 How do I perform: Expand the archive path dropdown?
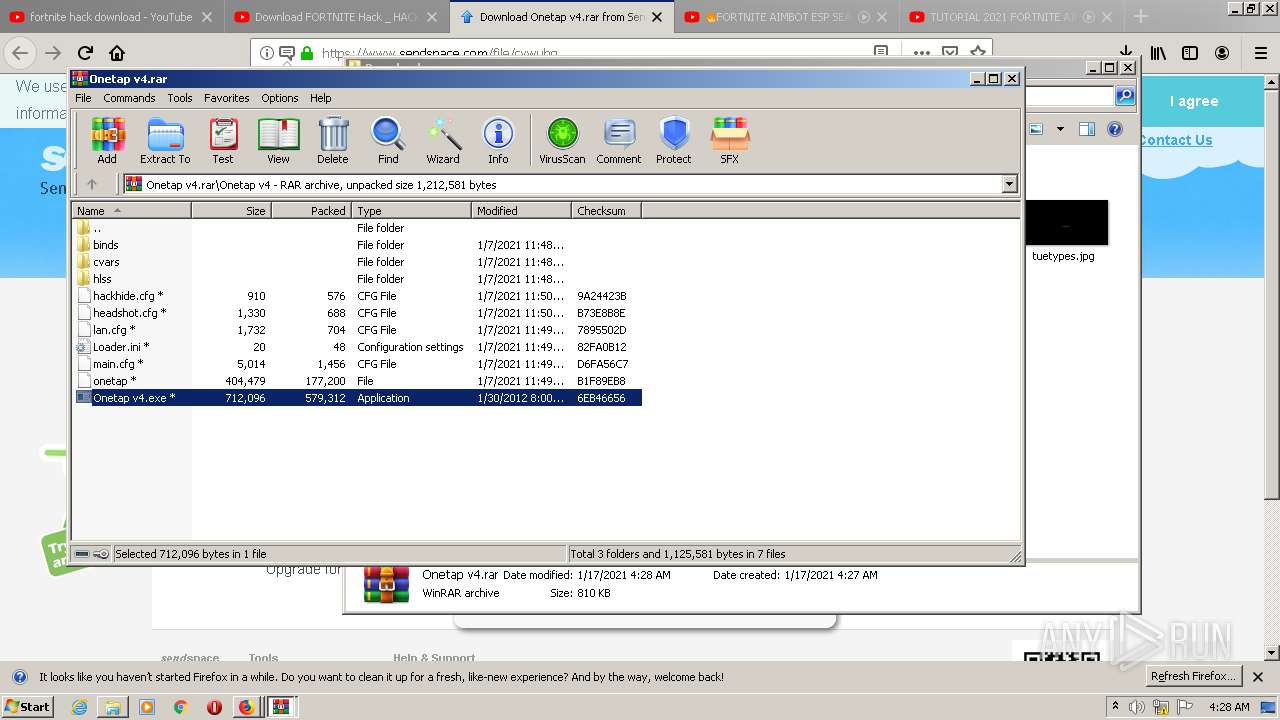point(1009,184)
